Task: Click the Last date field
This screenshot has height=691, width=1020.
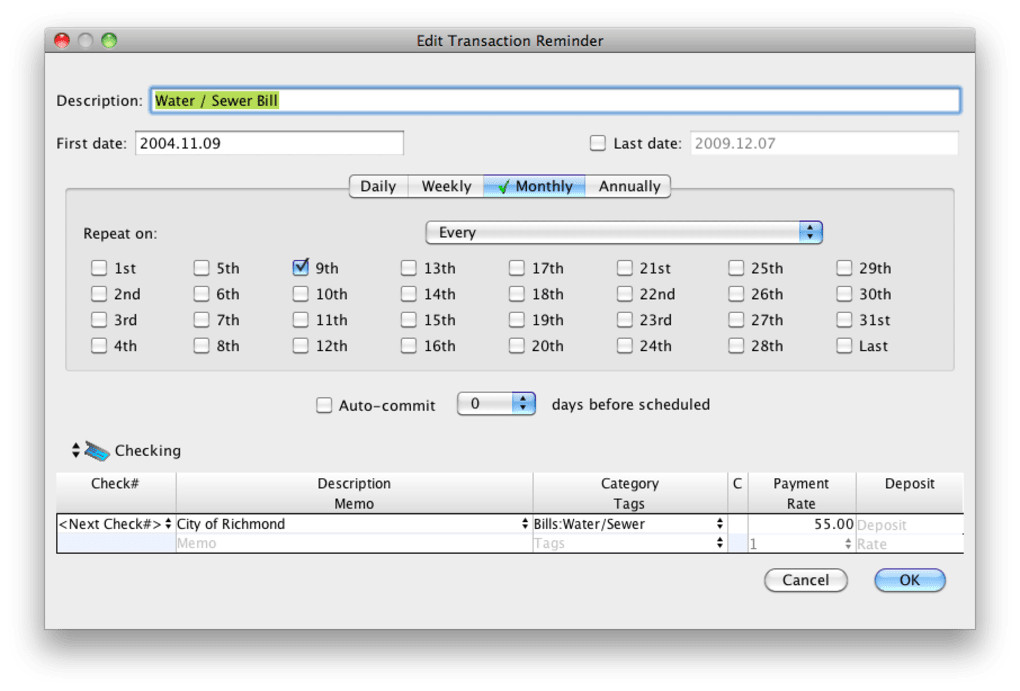Action: click(x=824, y=143)
